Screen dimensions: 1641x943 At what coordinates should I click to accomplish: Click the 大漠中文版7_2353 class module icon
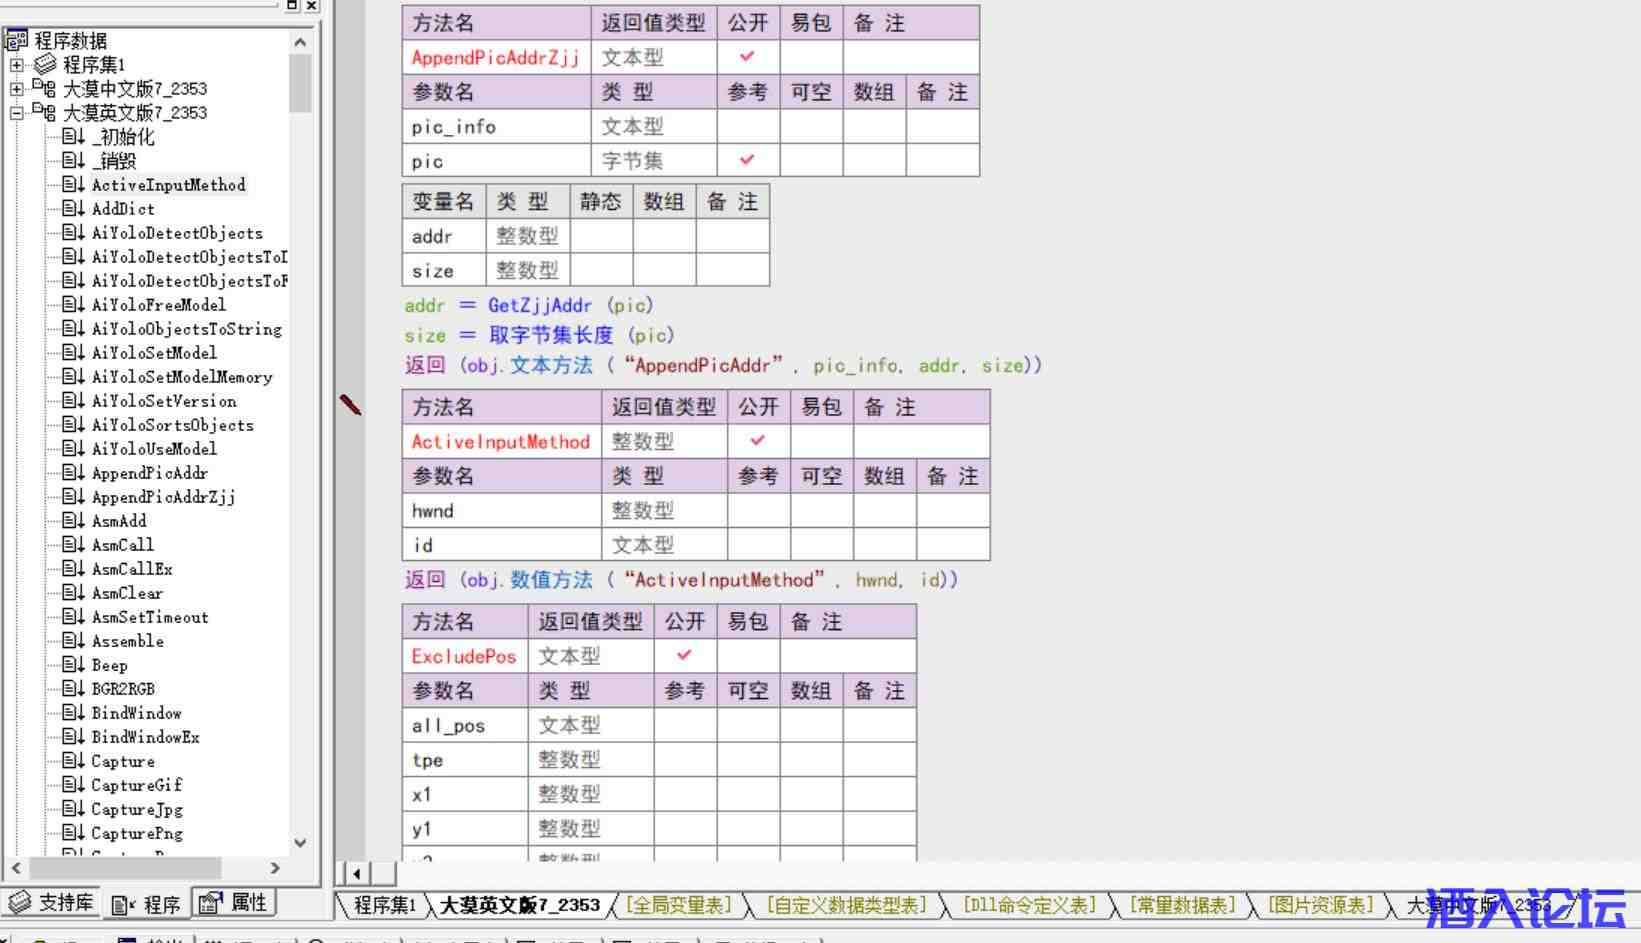coord(44,89)
